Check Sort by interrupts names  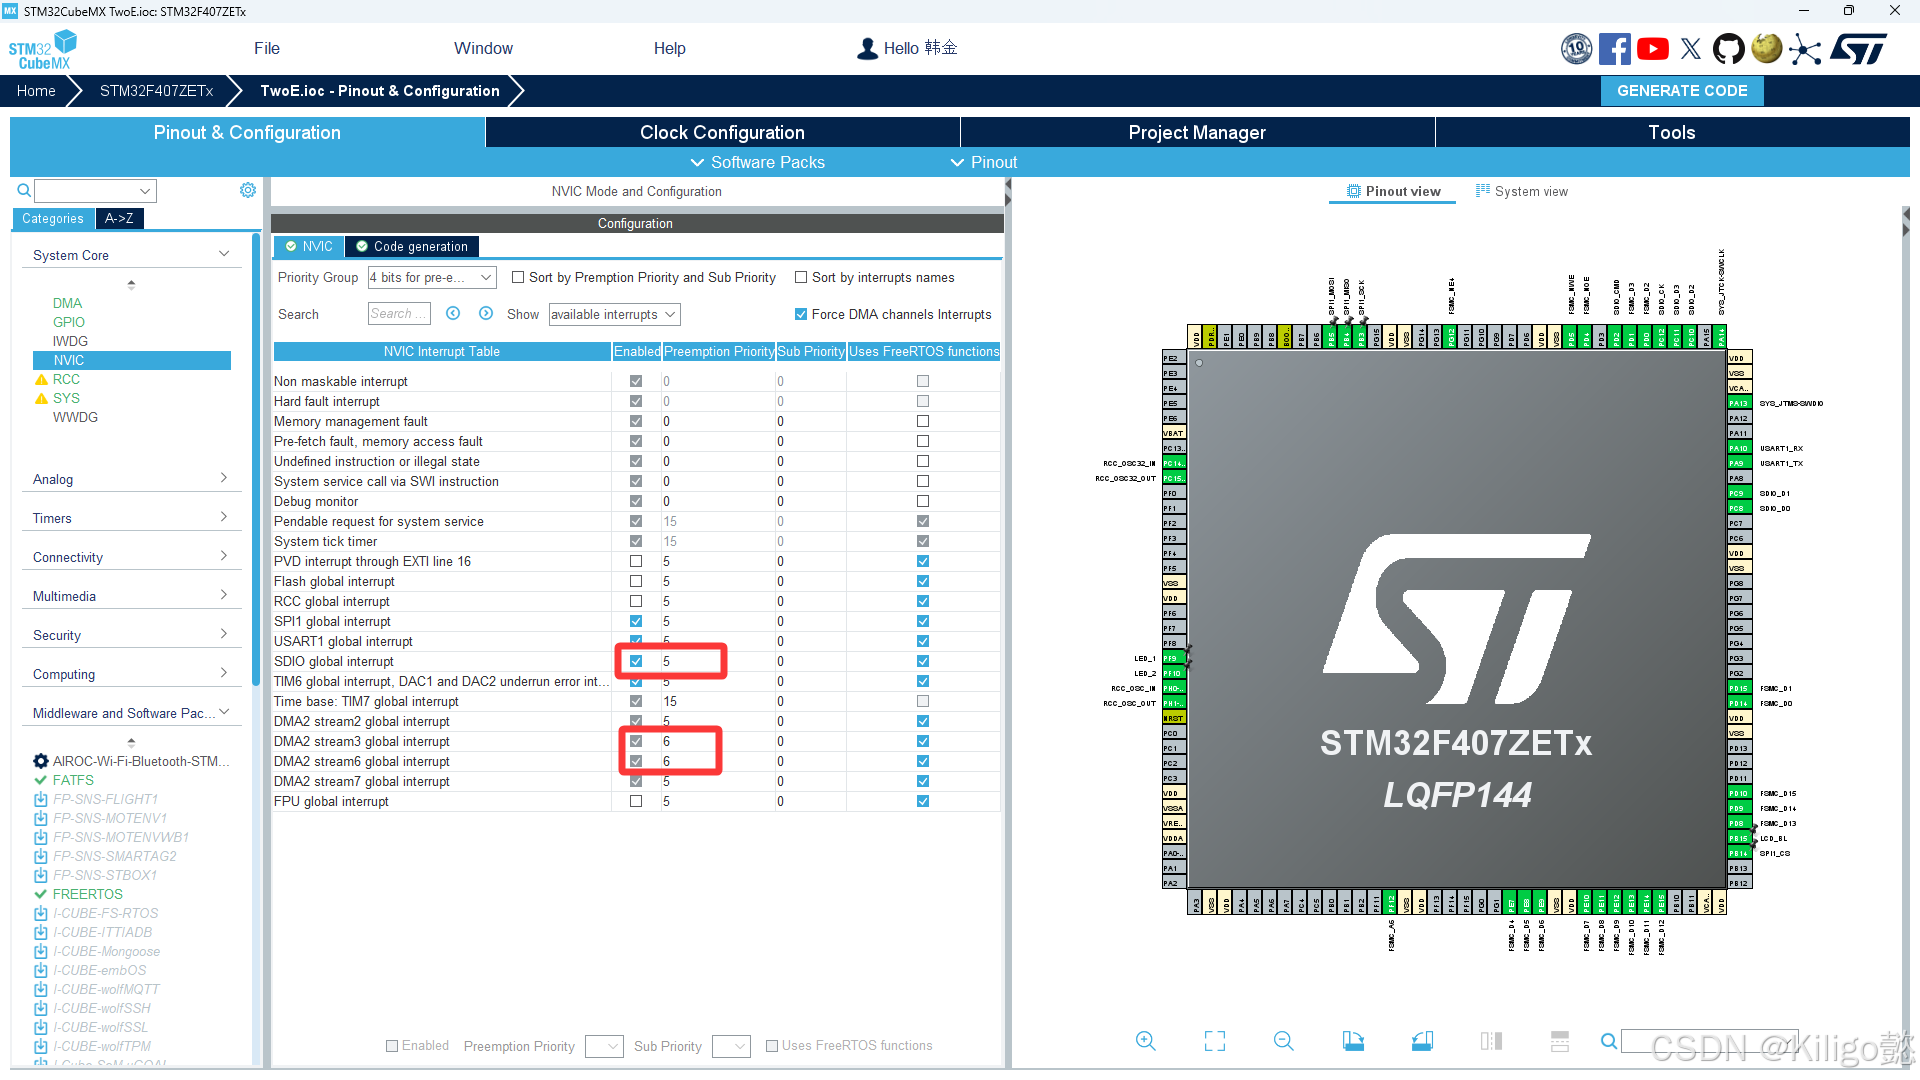(801, 277)
